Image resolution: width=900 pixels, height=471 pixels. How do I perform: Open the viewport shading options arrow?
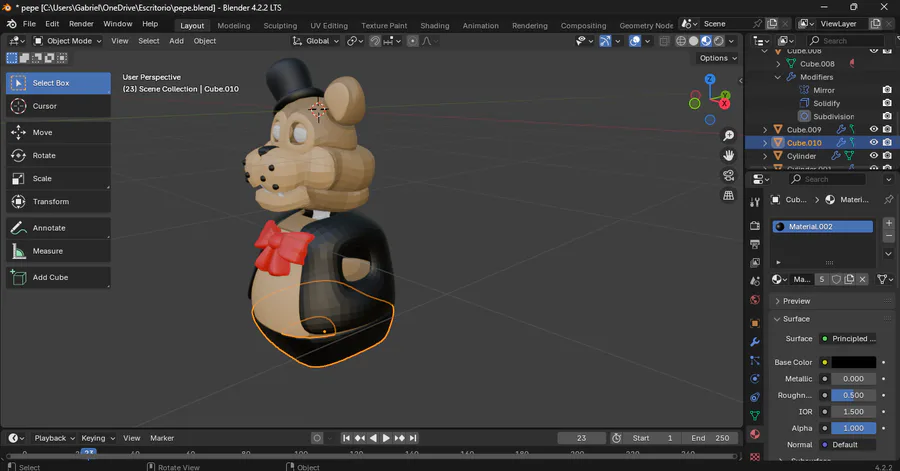click(731, 41)
